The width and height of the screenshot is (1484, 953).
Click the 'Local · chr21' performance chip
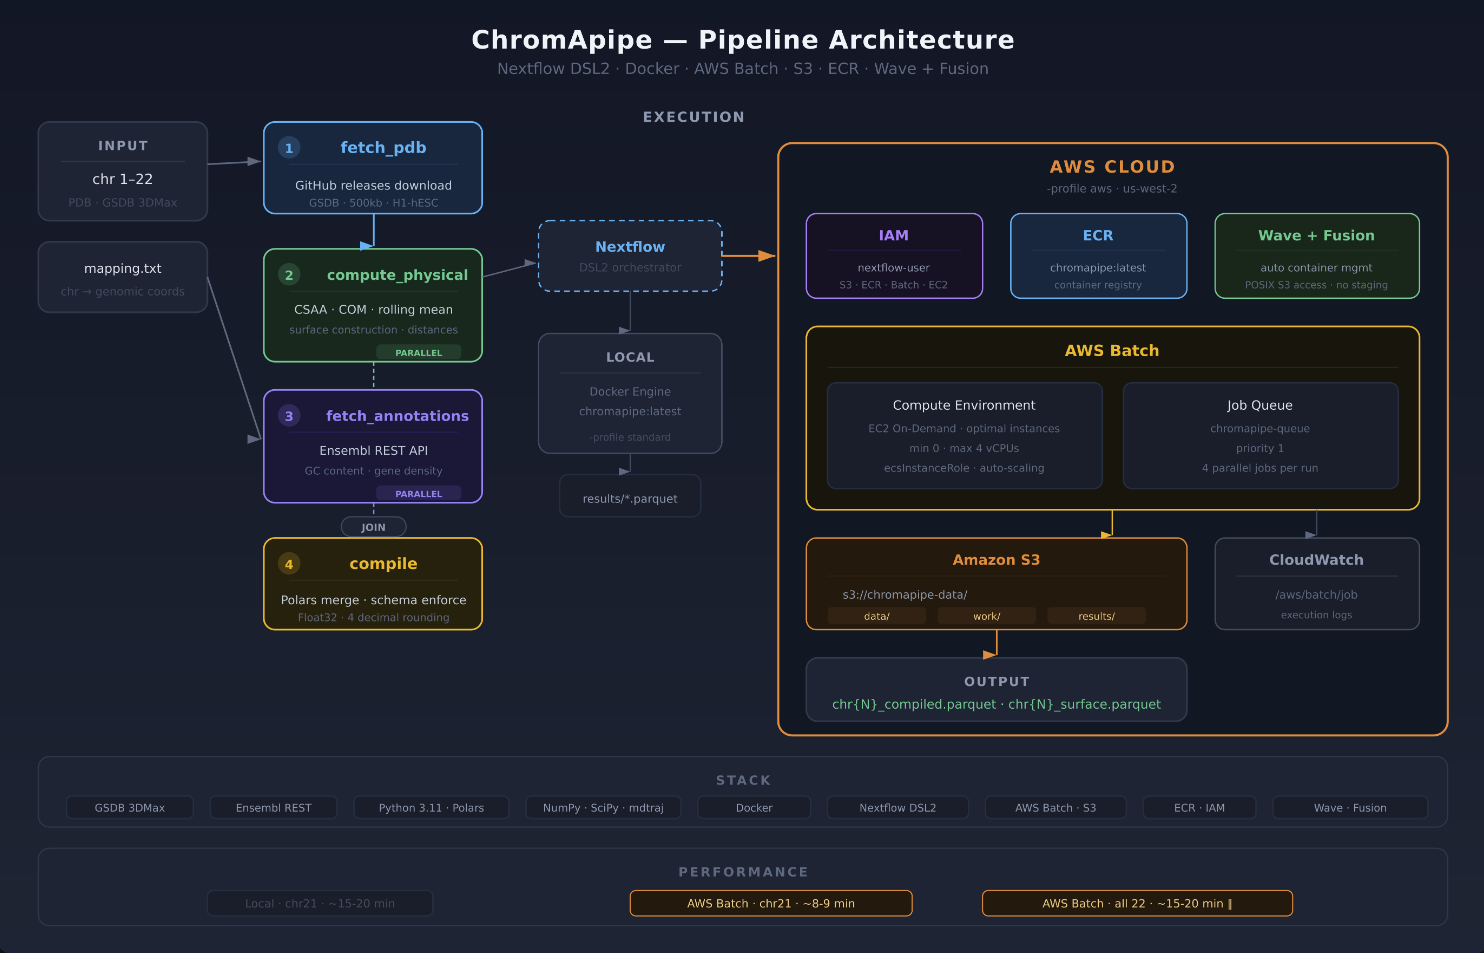[320, 903]
